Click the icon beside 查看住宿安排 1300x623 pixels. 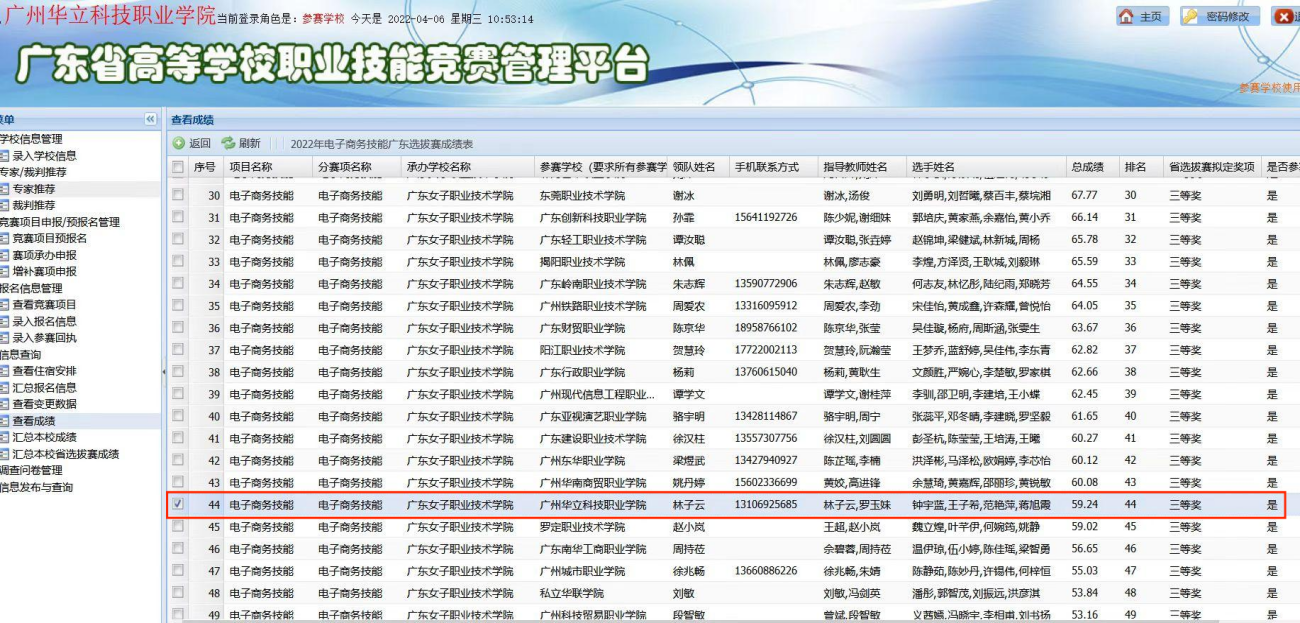(x=4, y=371)
